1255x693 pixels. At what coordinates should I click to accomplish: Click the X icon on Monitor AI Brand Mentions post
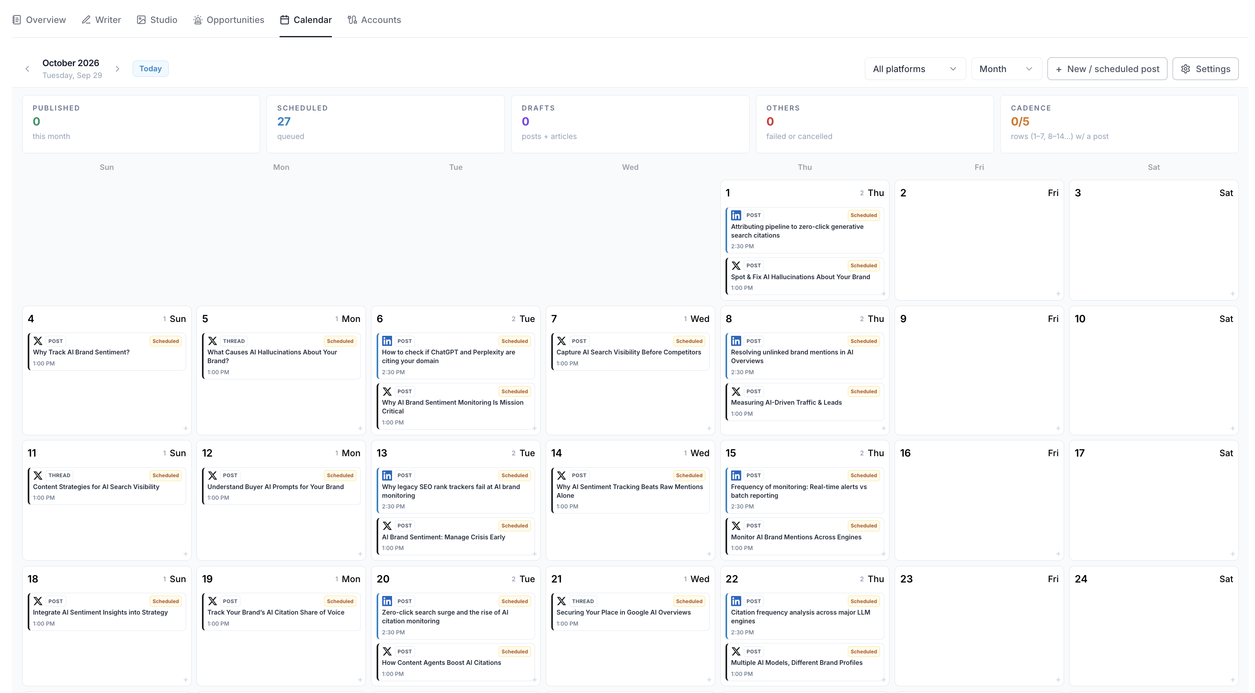click(736, 526)
